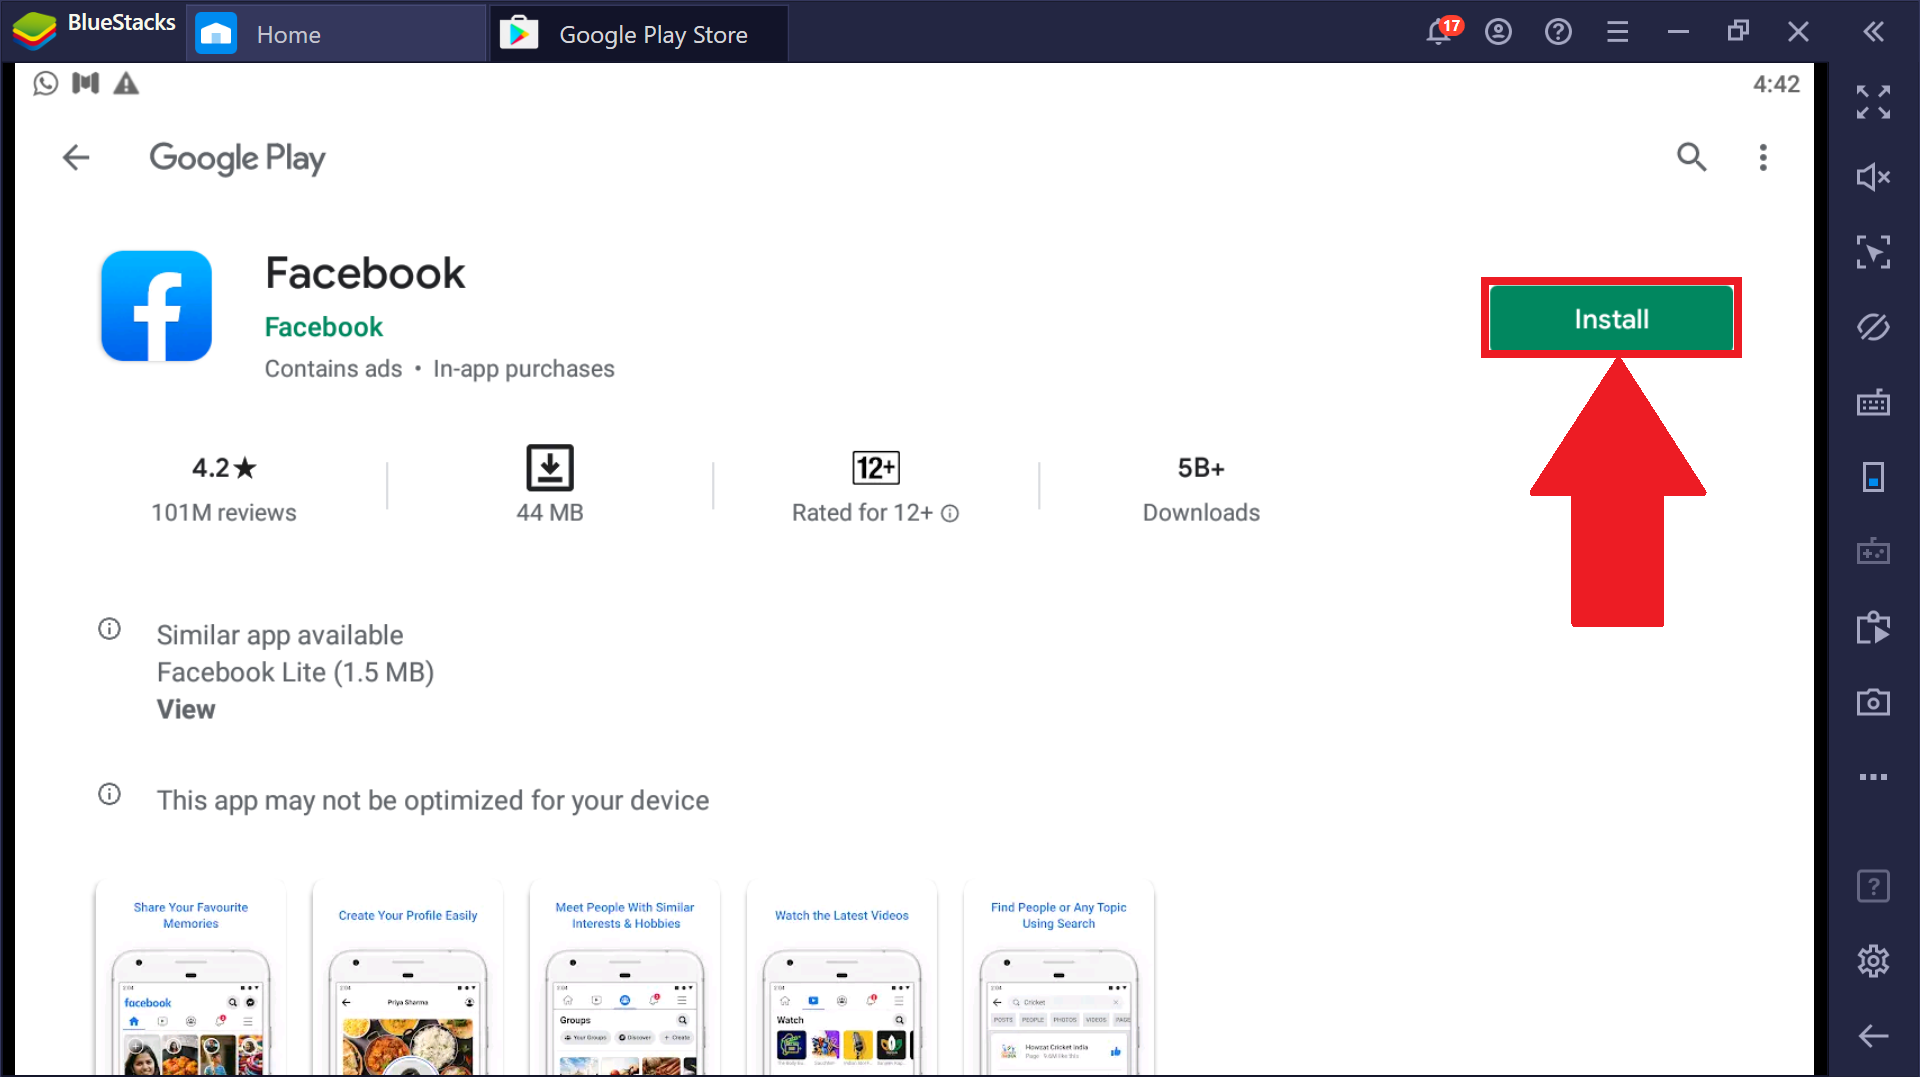Viewport: 1920px width, 1077px height.
Task: Click 'This app may not be optimized' text
Action: coord(433,800)
